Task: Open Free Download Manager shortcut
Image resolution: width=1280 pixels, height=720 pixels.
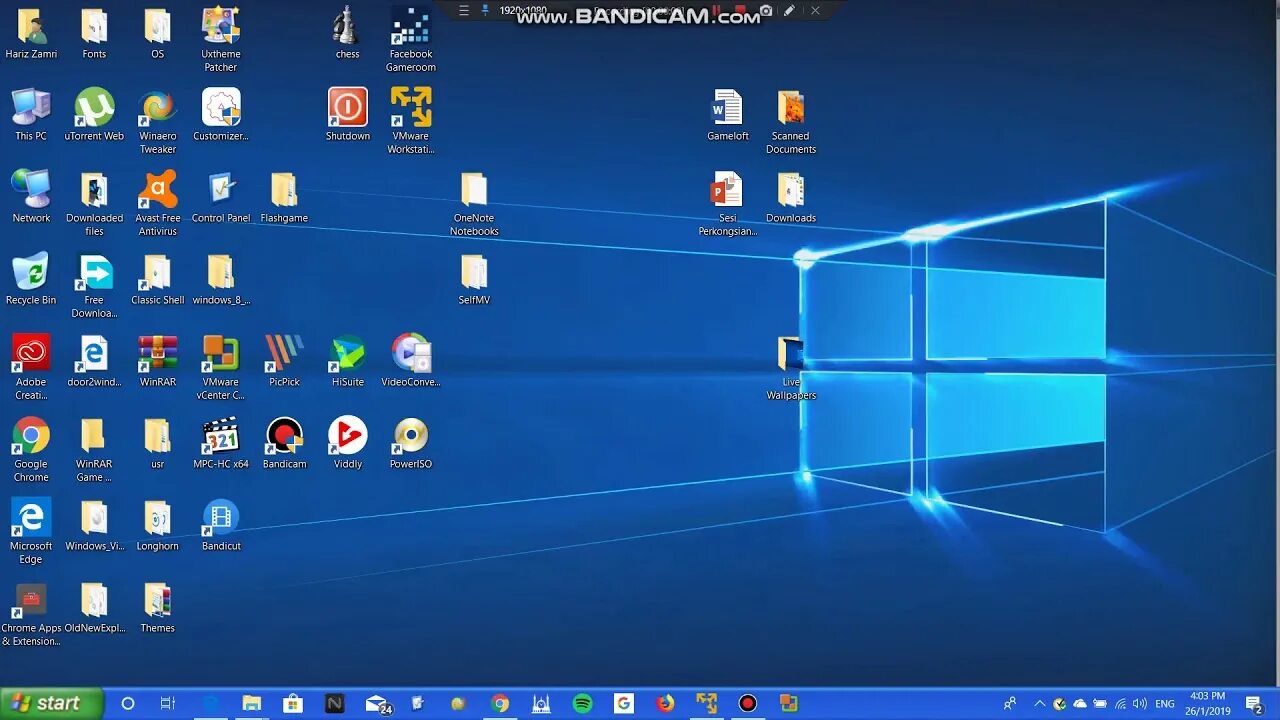Action: [x=94, y=287]
